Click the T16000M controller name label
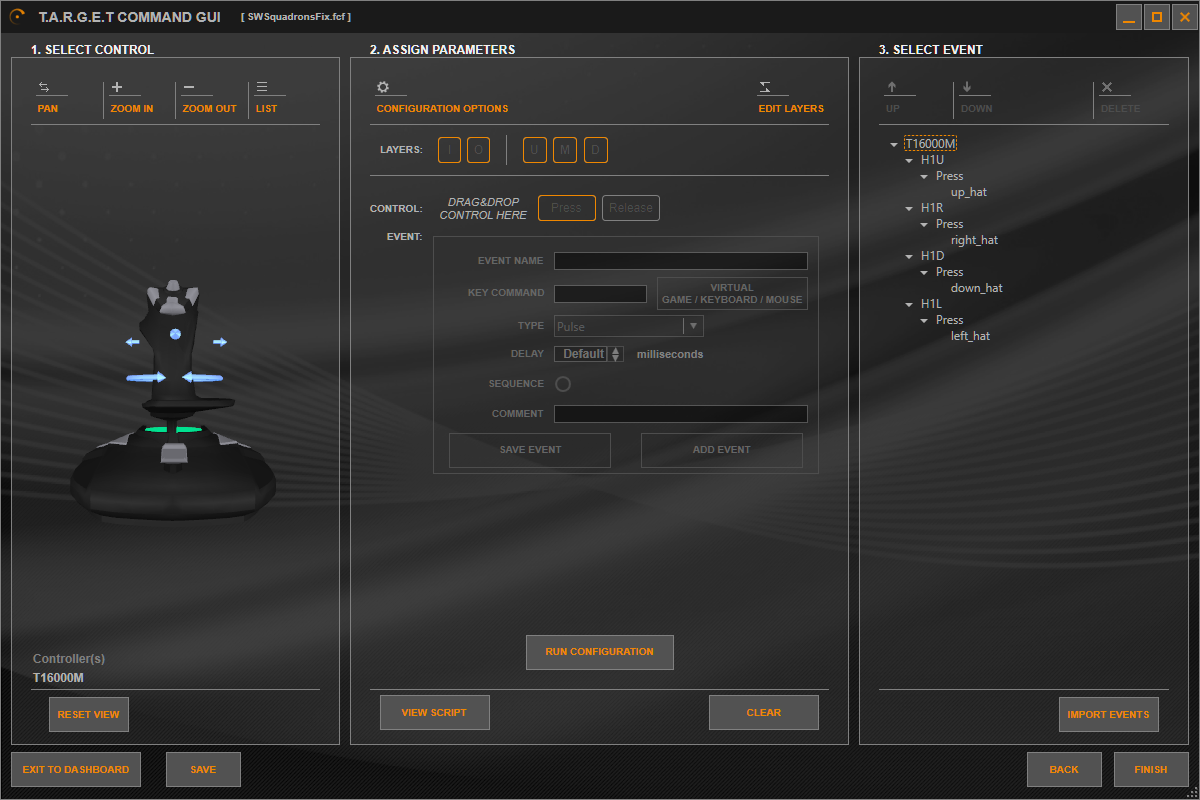 (58, 678)
